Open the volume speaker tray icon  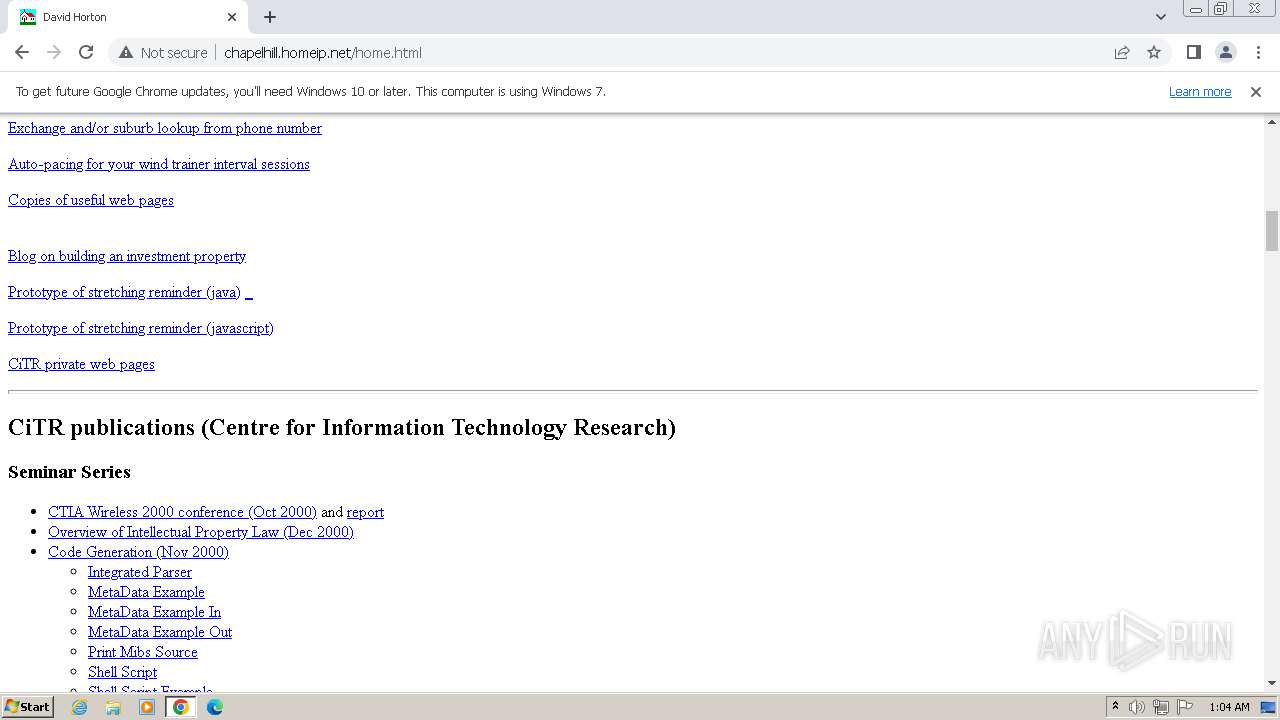point(1137,707)
